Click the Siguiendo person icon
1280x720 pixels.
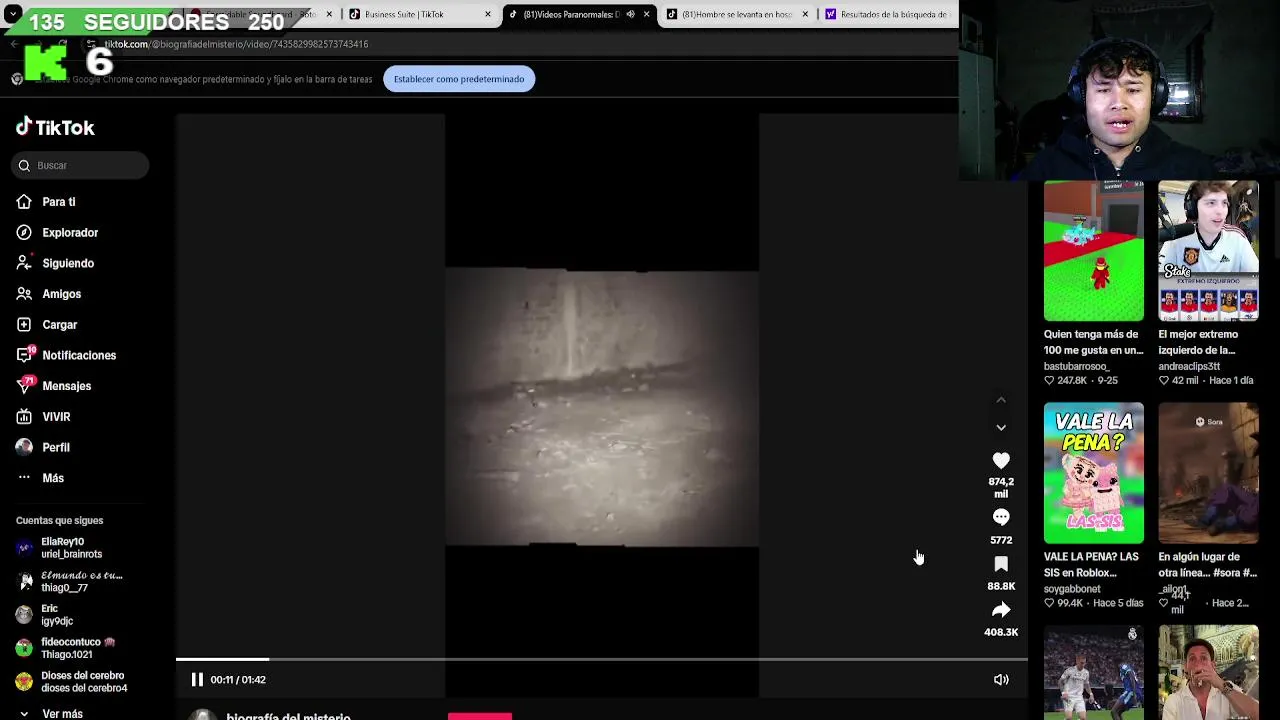[24, 263]
